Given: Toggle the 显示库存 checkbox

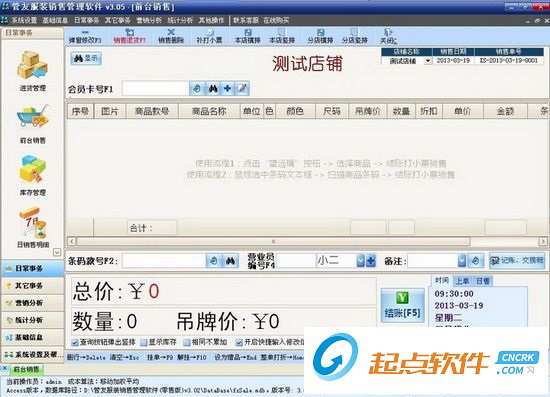Looking at the screenshot, I should (x=144, y=343).
